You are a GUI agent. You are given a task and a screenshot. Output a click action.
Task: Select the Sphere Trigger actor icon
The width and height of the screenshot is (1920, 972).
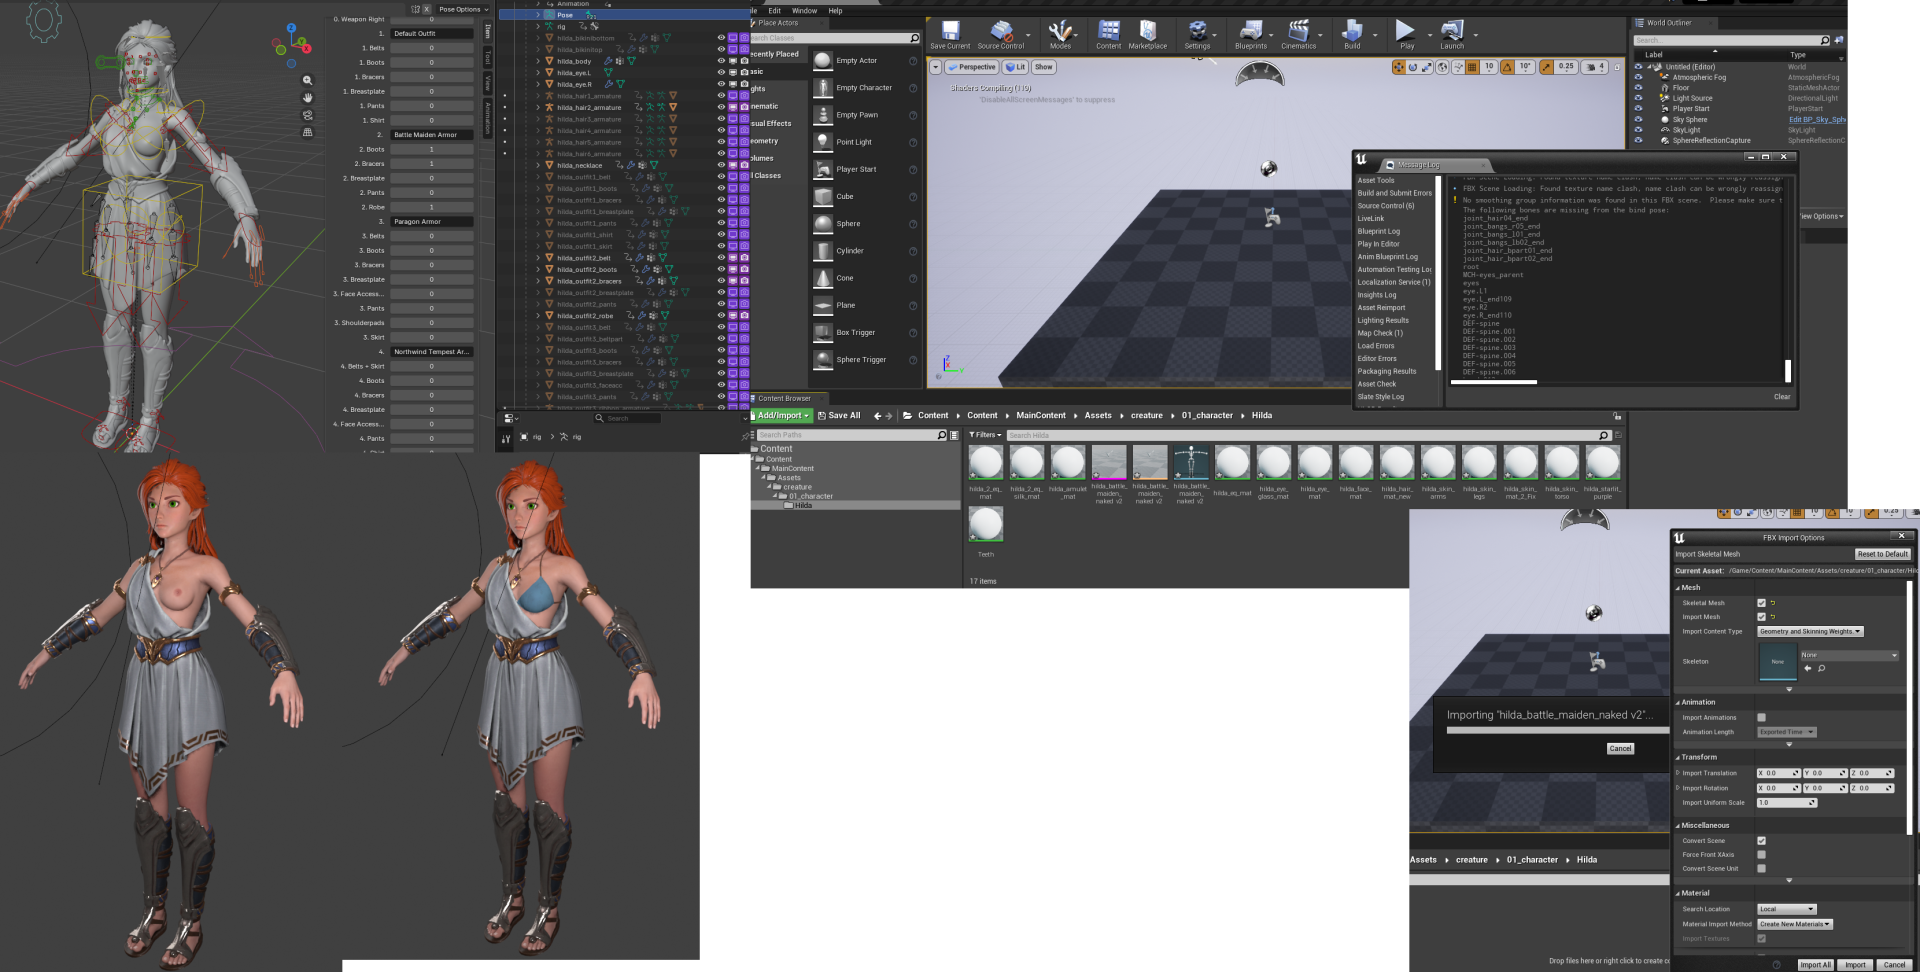click(x=823, y=360)
